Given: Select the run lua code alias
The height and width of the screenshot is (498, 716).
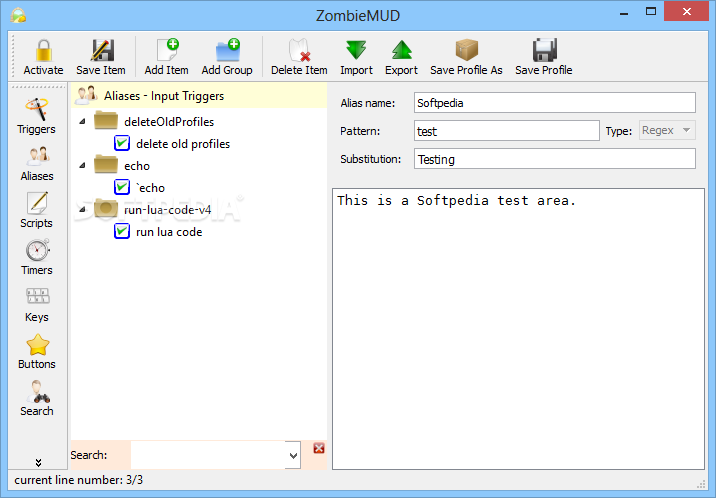Looking at the screenshot, I should tap(169, 232).
